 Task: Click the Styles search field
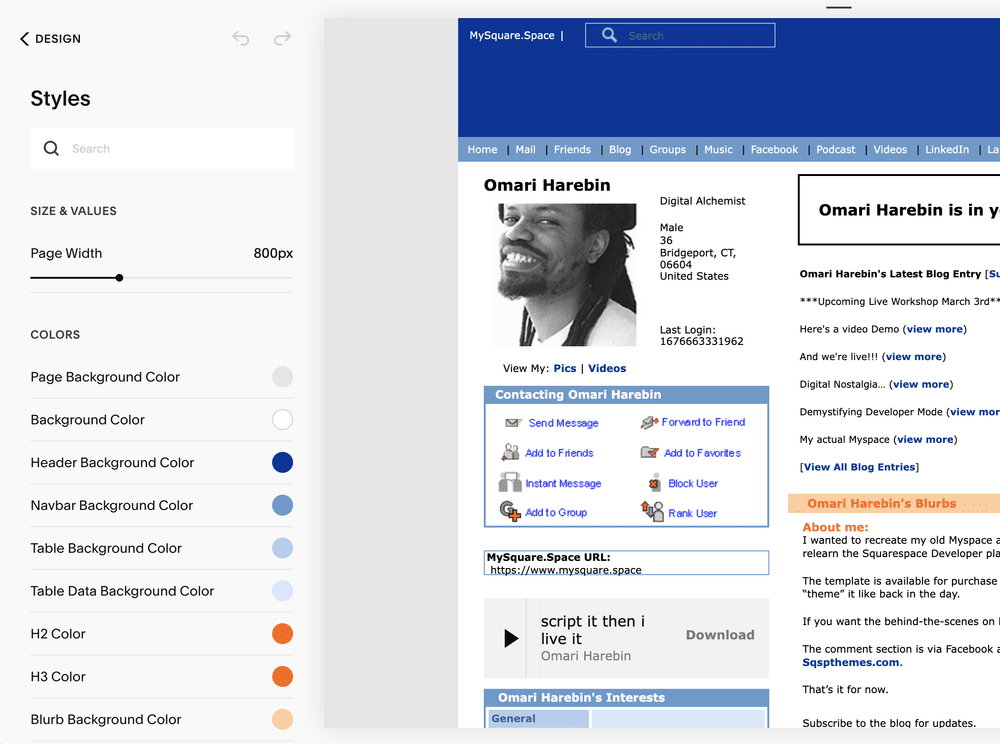(x=162, y=149)
